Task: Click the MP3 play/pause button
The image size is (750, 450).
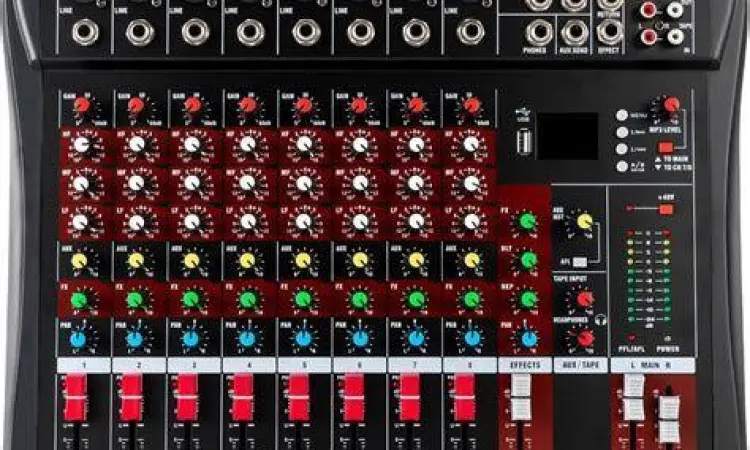Action: click(622, 166)
